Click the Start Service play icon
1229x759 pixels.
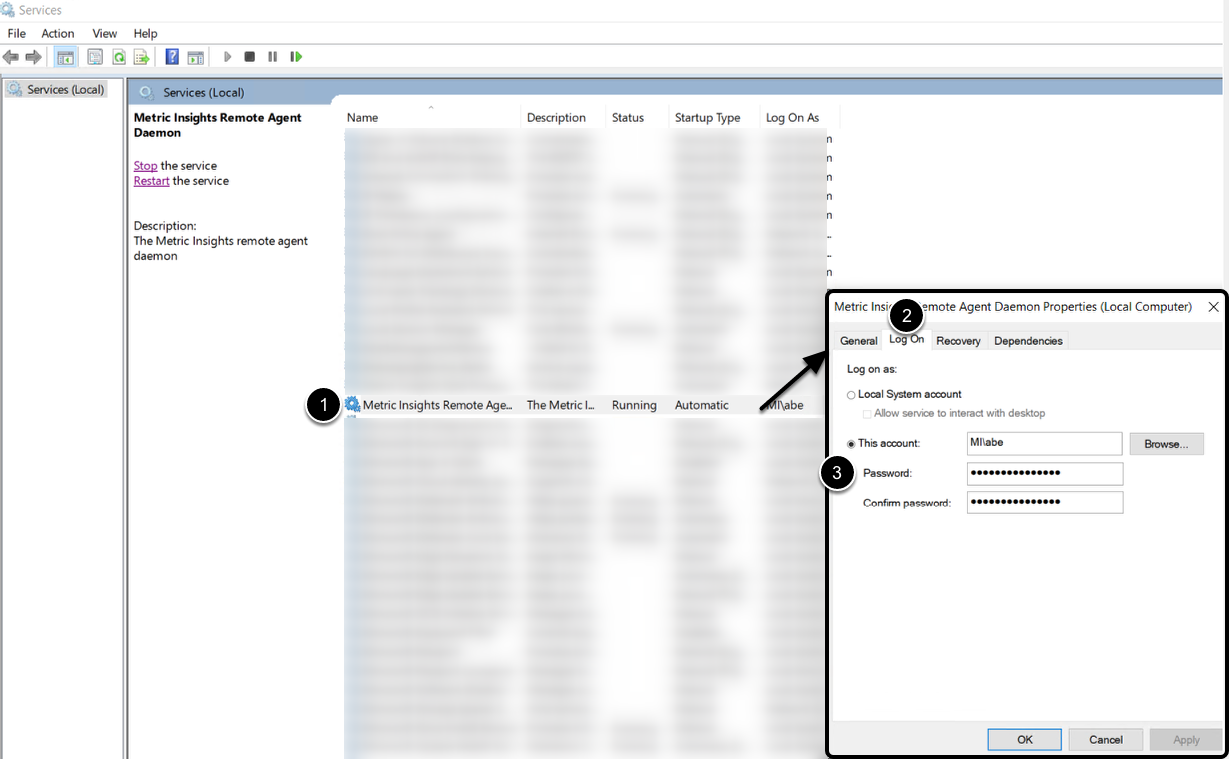228,57
